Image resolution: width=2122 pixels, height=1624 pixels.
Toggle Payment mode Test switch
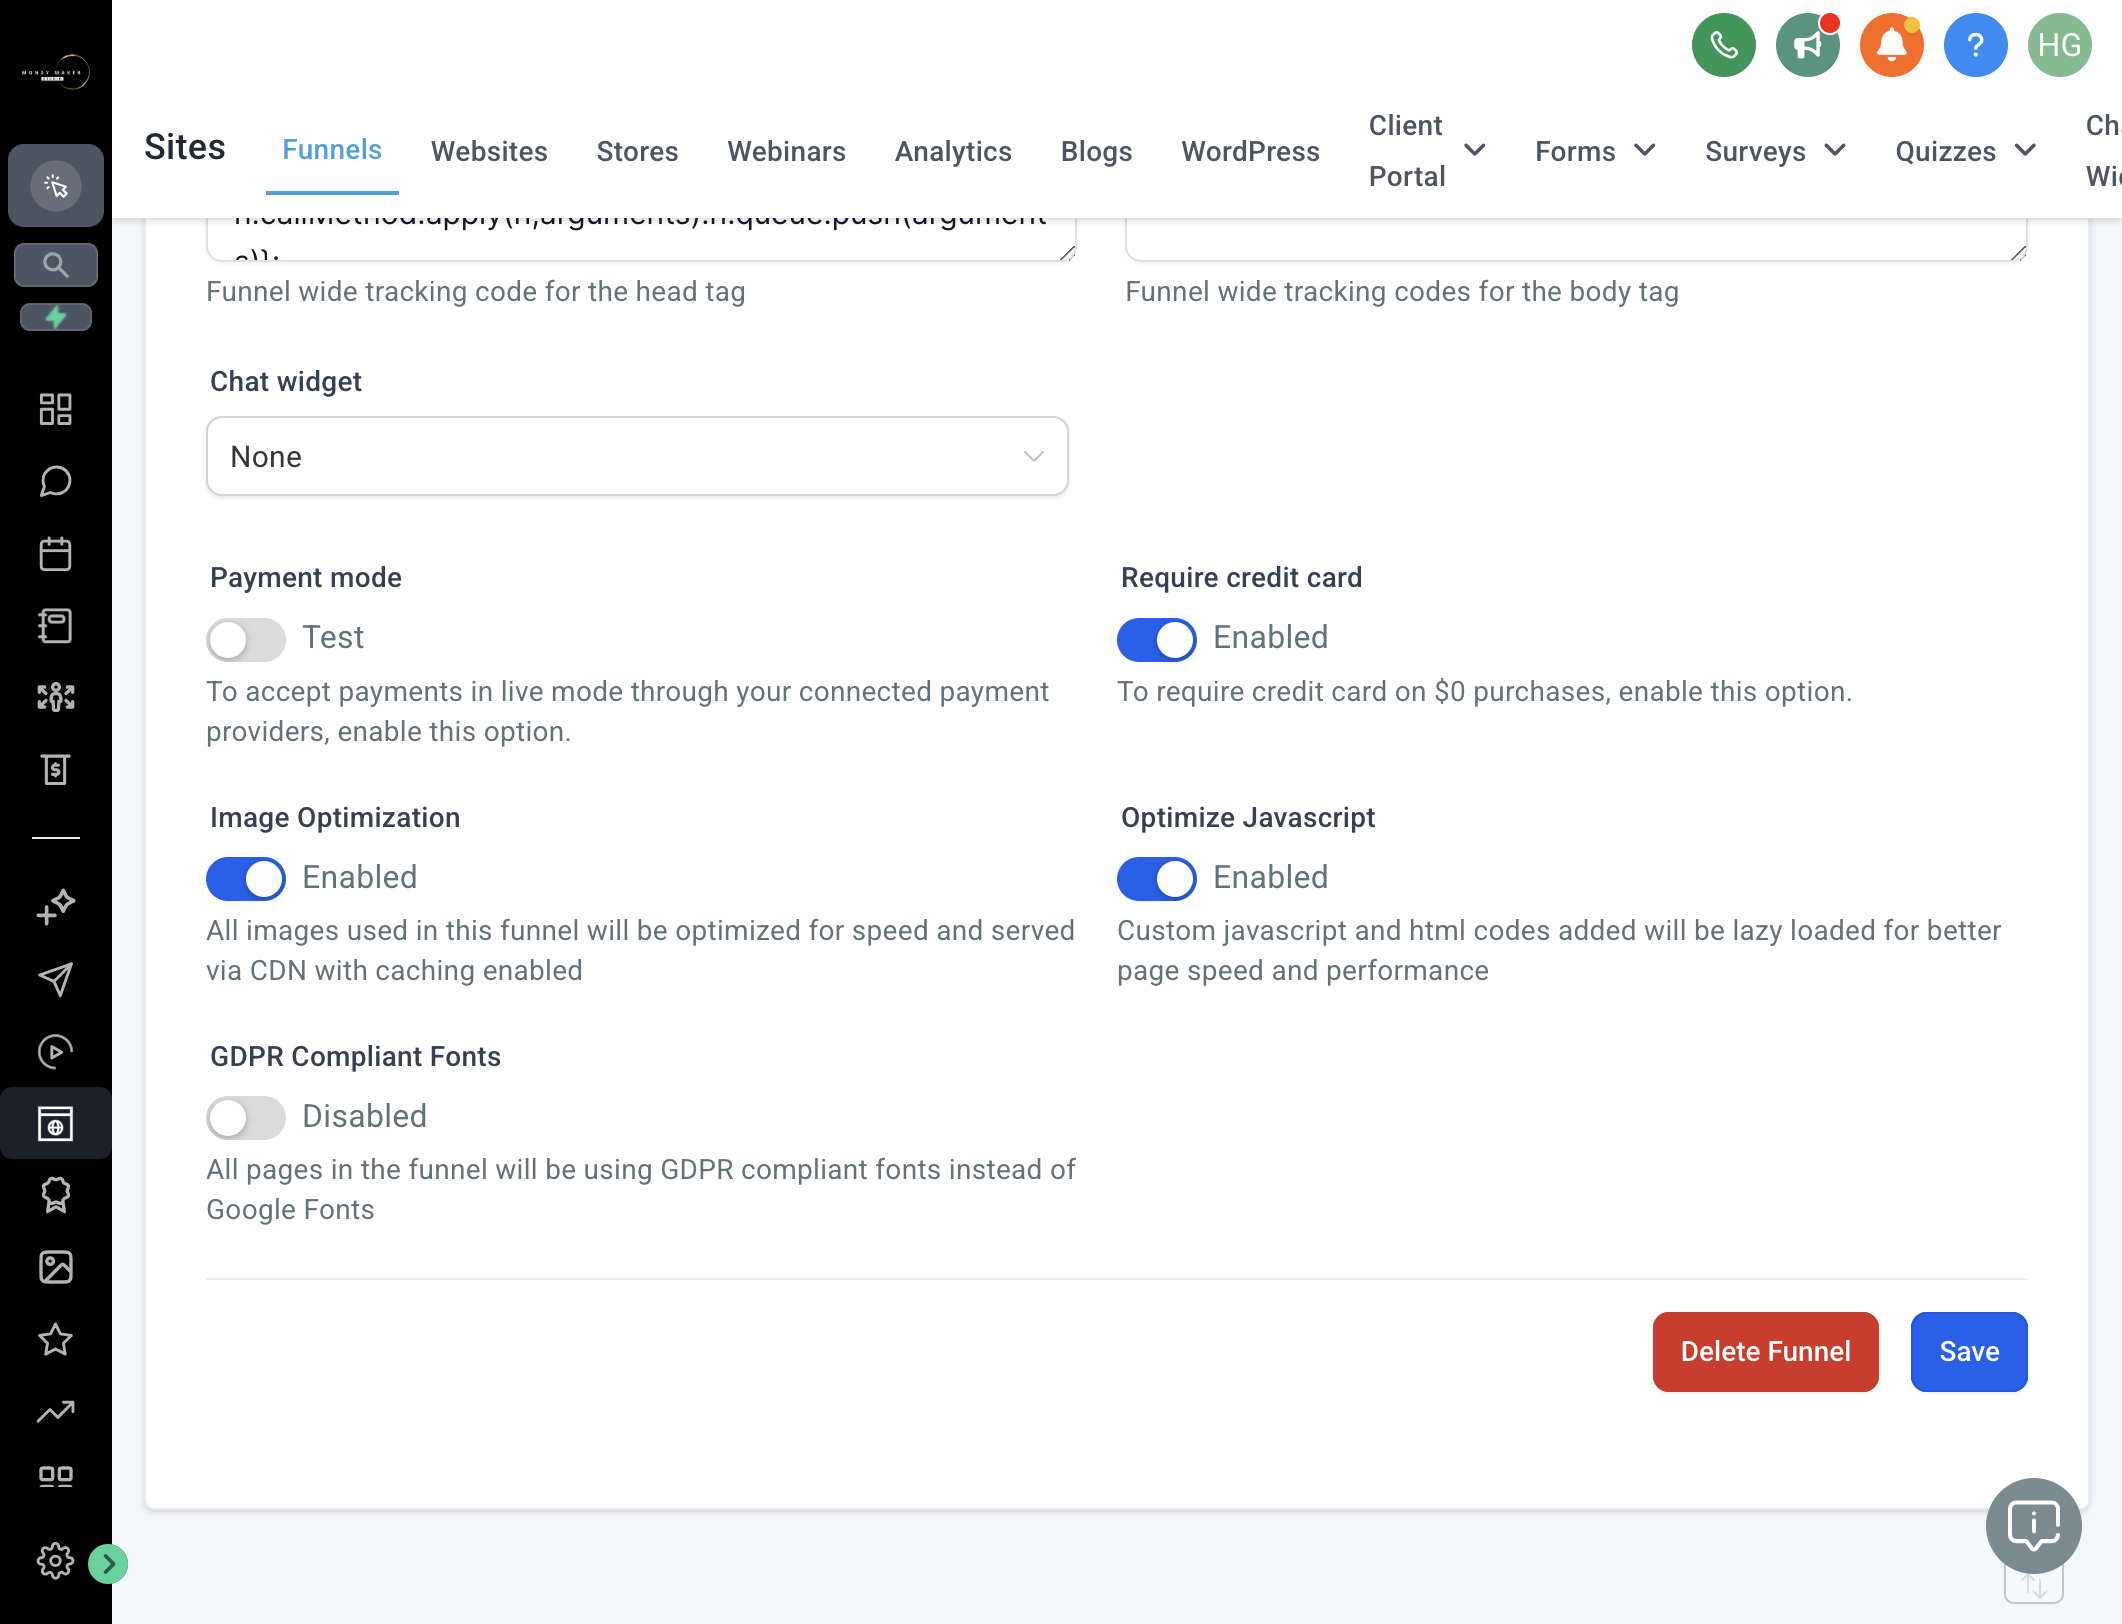246,639
